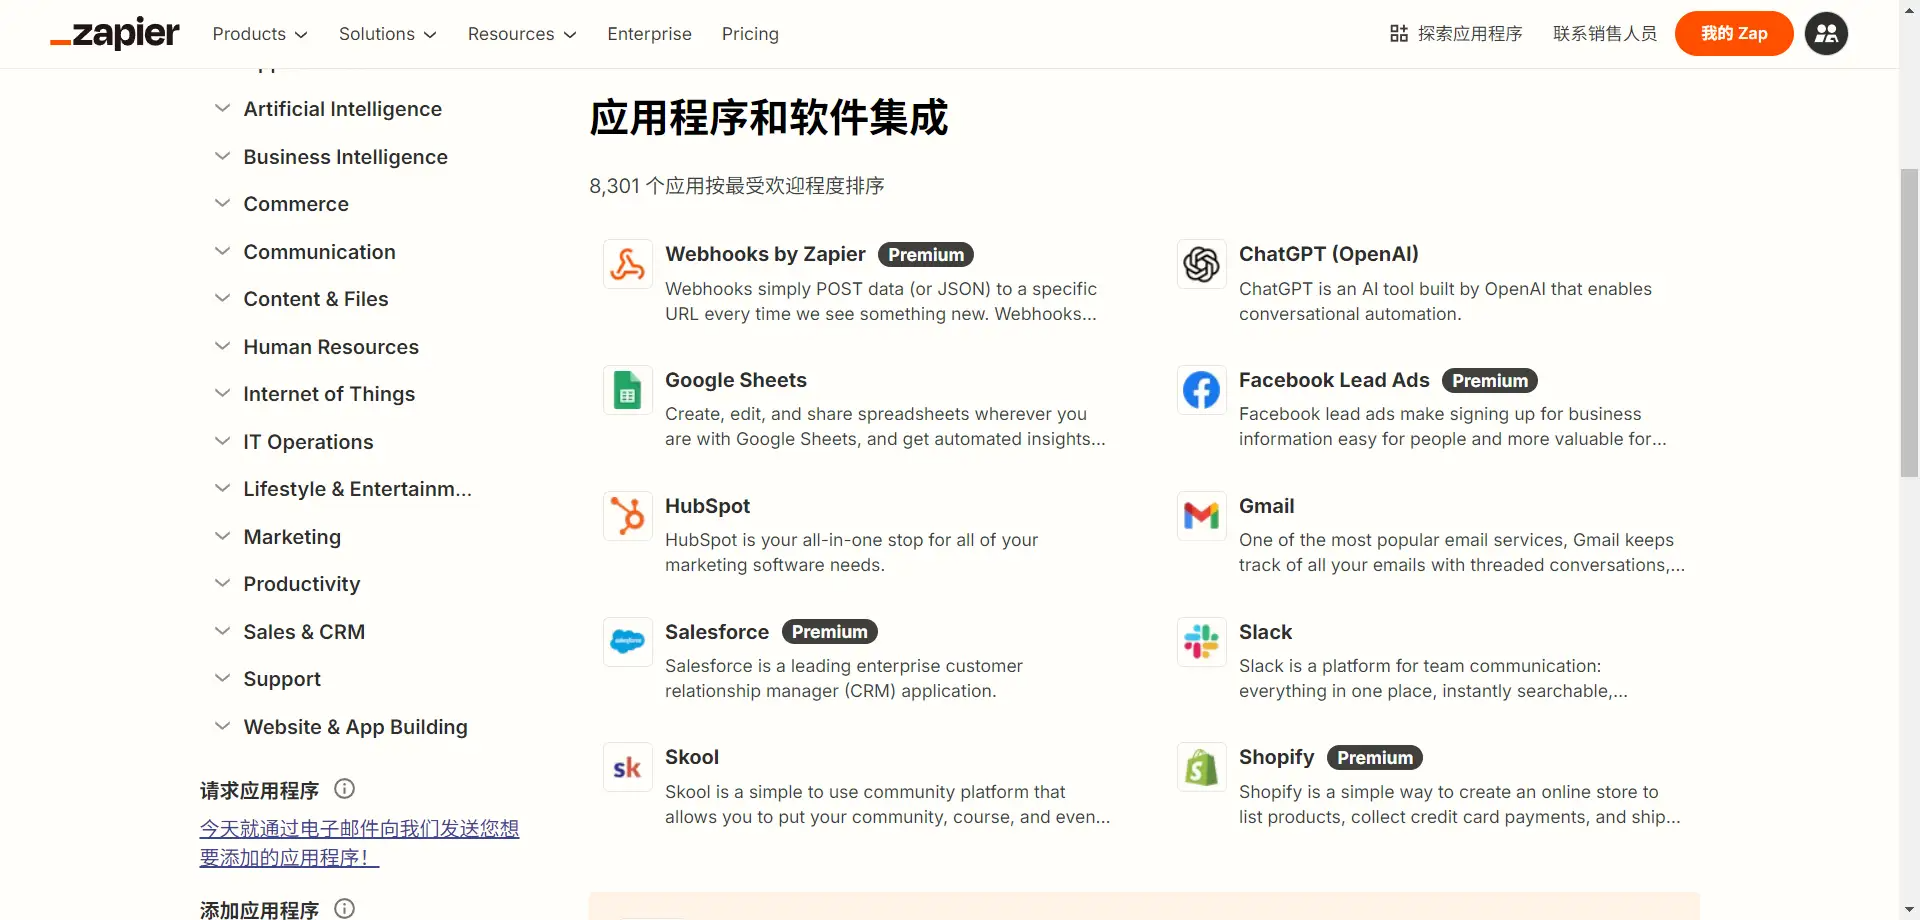Image resolution: width=1920 pixels, height=920 pixels.
Task: Click the Premium badge next to Shopify
Action: pyautogui.click(x=1375, y=758)
